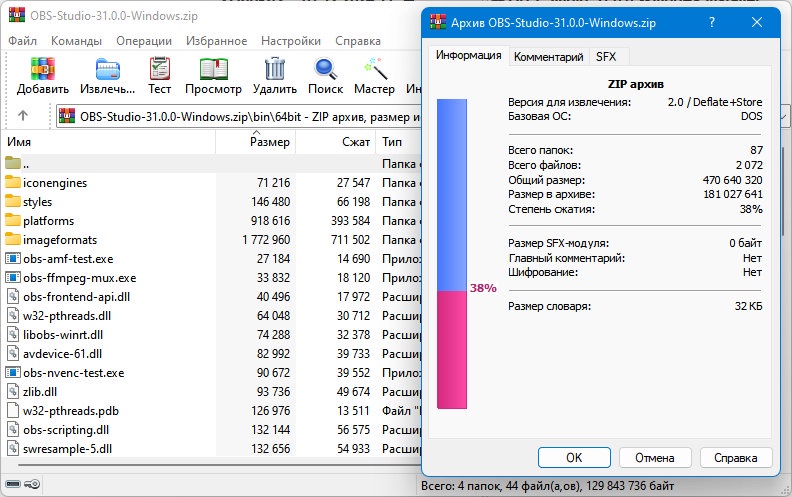Click the archive path address field
This screenshot has height=497, width=792.
238,116
